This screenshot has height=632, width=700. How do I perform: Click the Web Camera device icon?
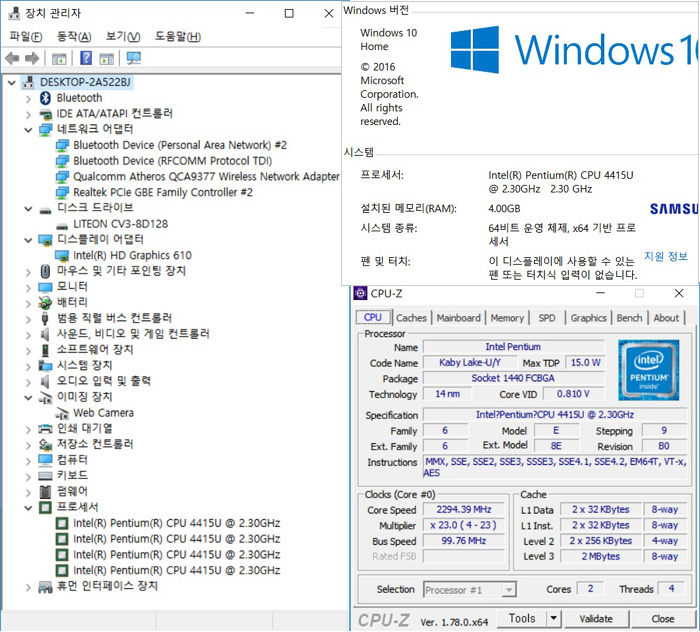(x=62, y=413)
